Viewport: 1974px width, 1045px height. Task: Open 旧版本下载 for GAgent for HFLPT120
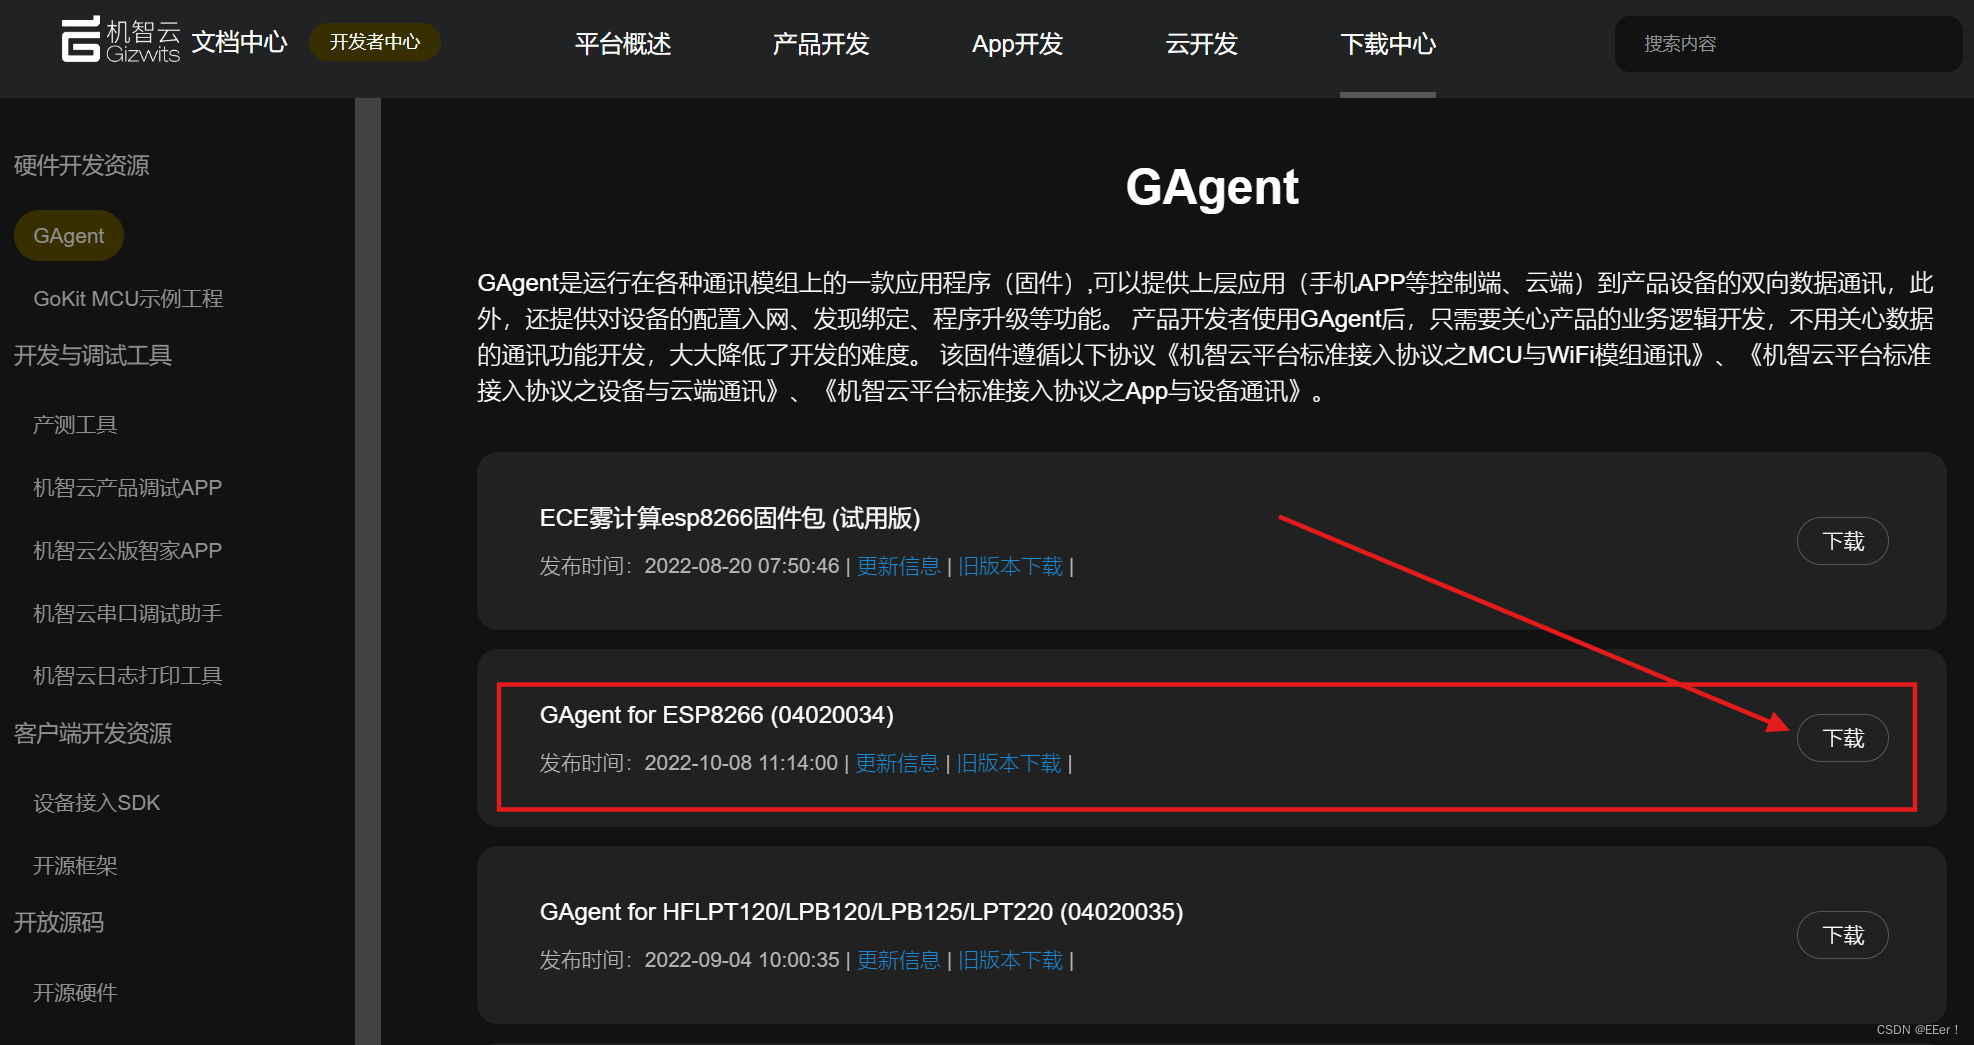click(x=1010, y=960)
